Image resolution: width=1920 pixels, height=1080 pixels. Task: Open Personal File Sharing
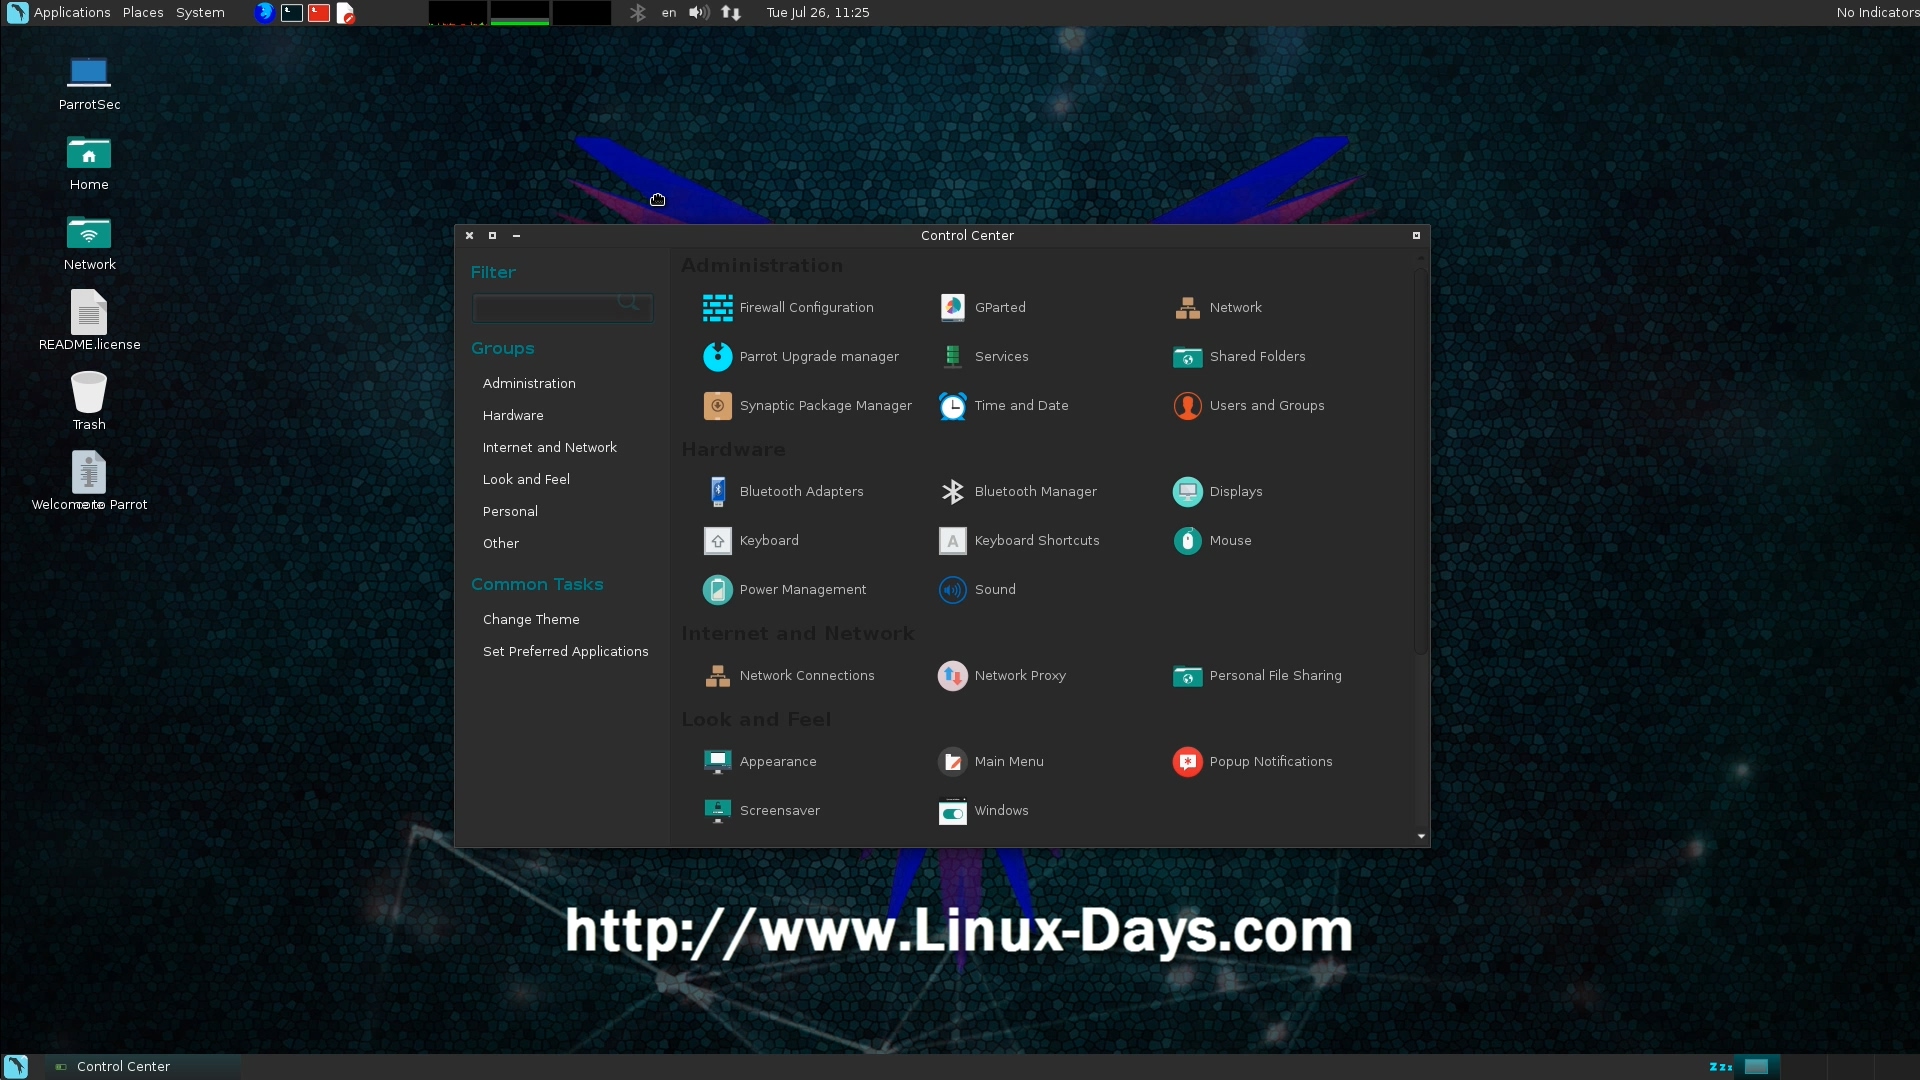tap(1257, 675)
